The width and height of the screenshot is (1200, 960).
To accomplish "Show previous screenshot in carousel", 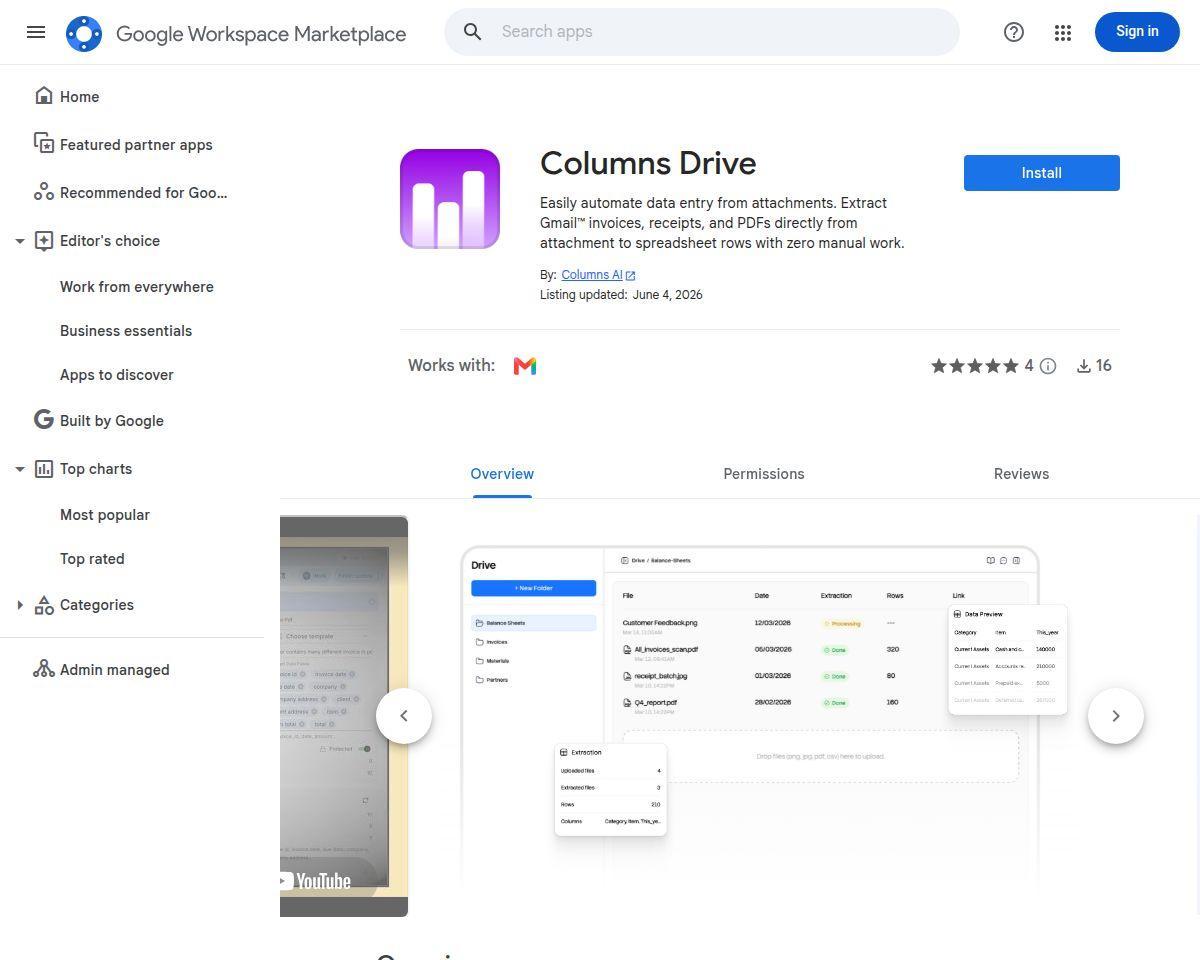I will [404, 716].
